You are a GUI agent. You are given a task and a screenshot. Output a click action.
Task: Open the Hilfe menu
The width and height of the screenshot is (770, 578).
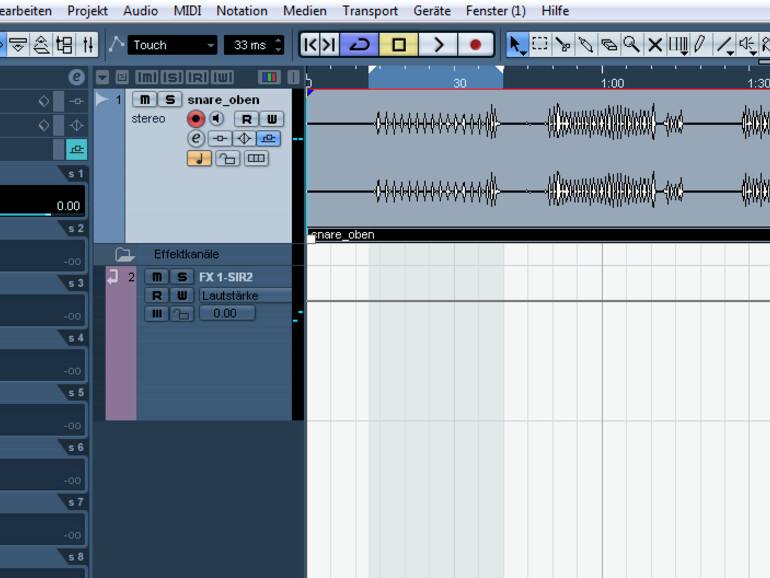[555, 11]
